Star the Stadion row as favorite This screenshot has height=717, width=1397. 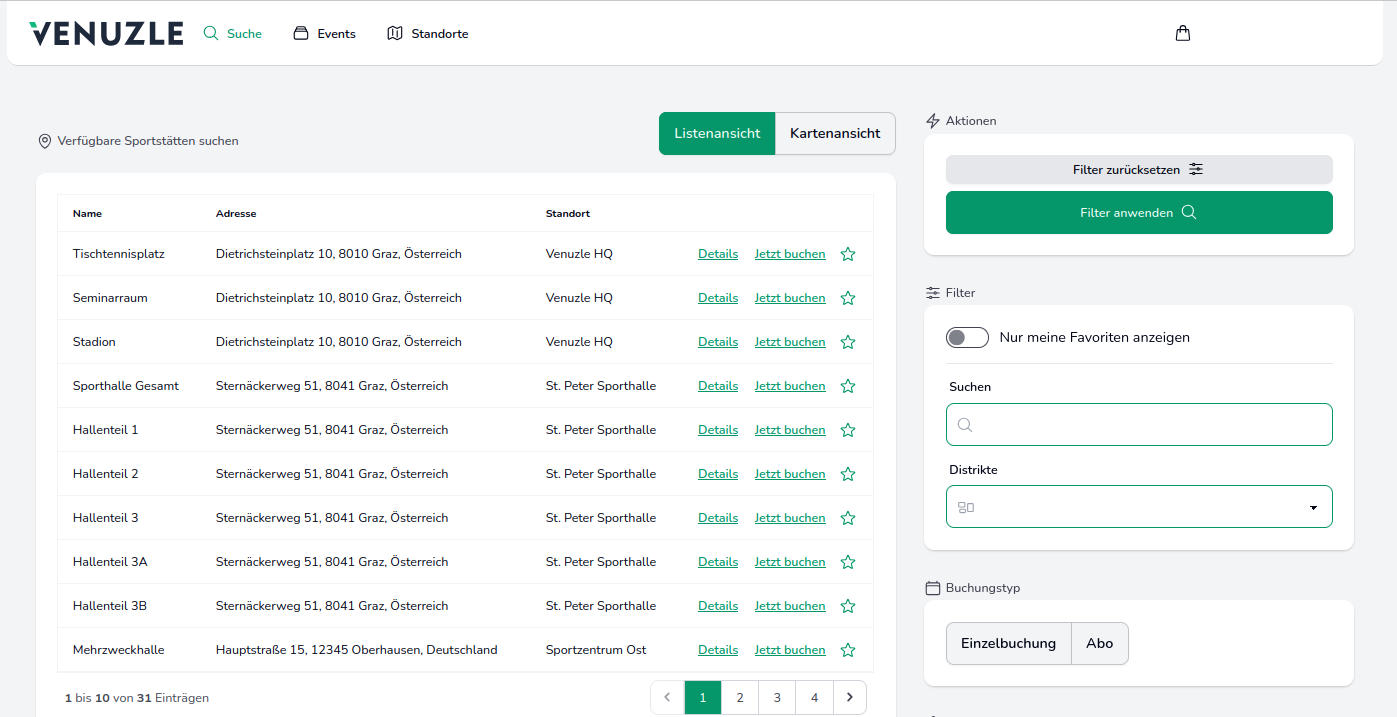click(x=848, y=342)
